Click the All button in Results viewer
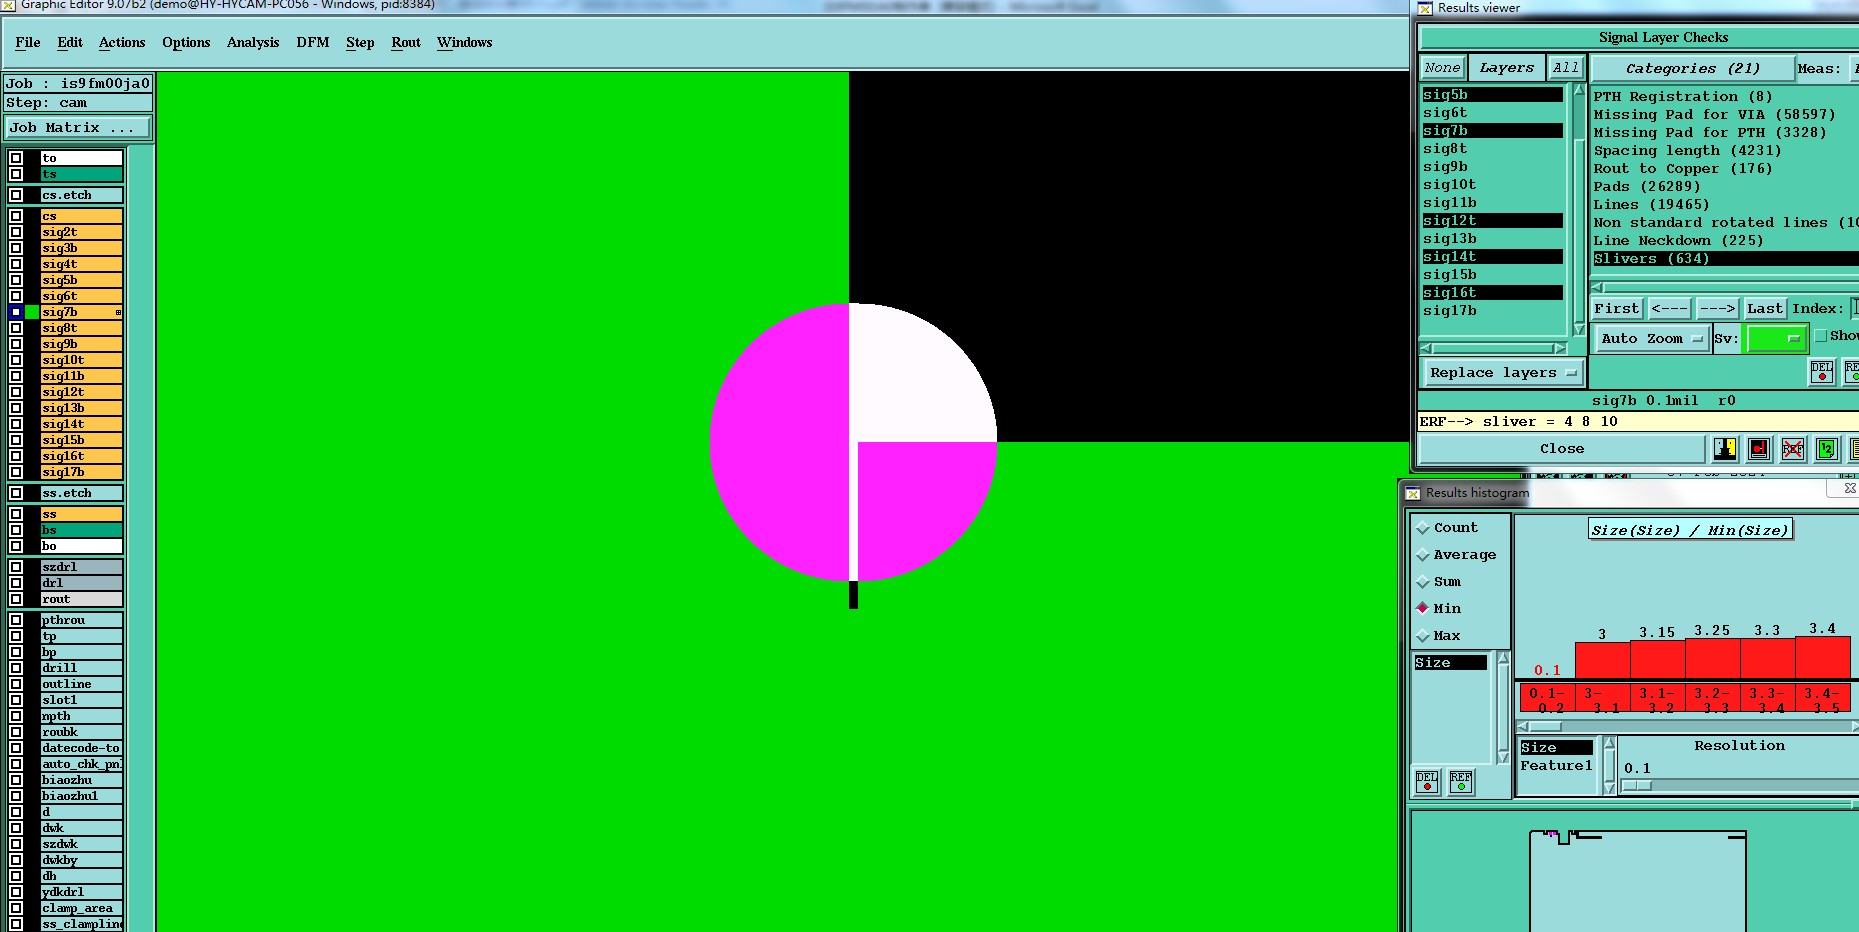The width and height of the screenshot is (1859, 932). coord(1566,68)
